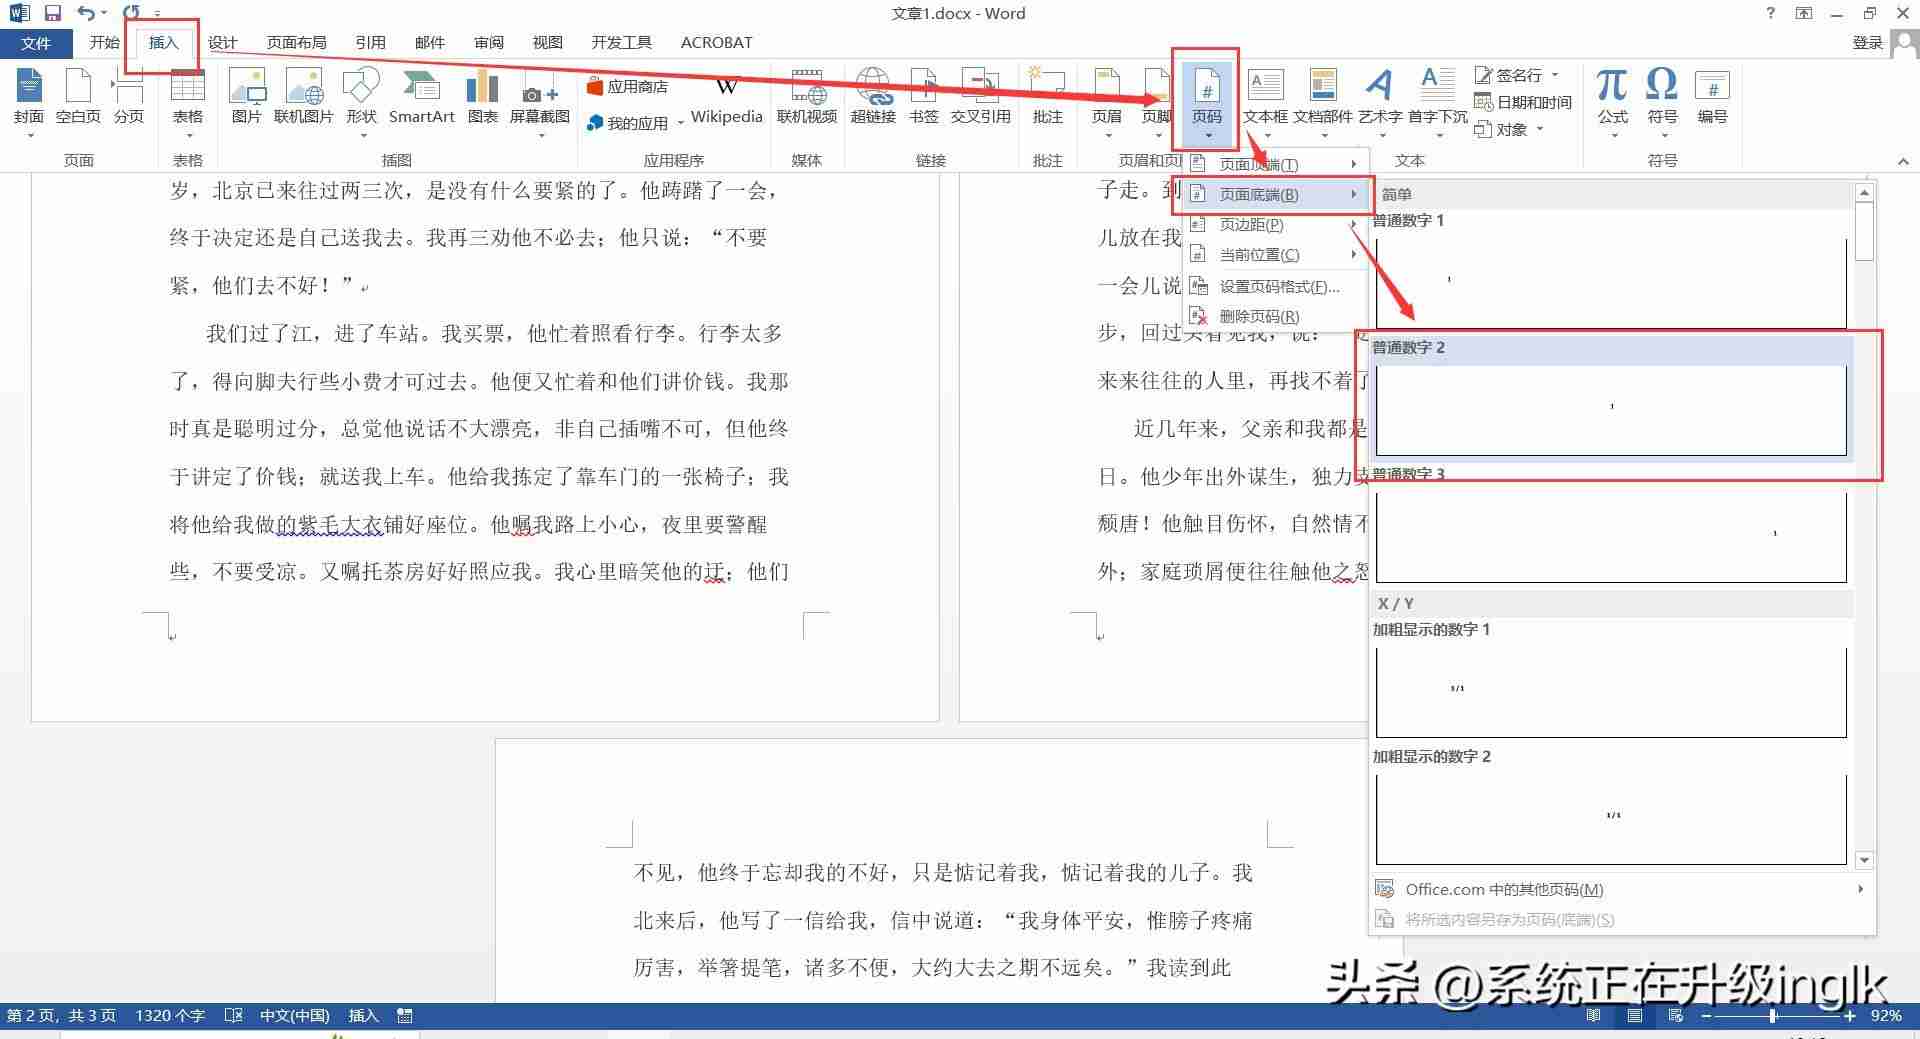This screenshot has width=1920, height=1039.
Task: Select remove page numbers (删除页码)
Action: (1274, 316)
